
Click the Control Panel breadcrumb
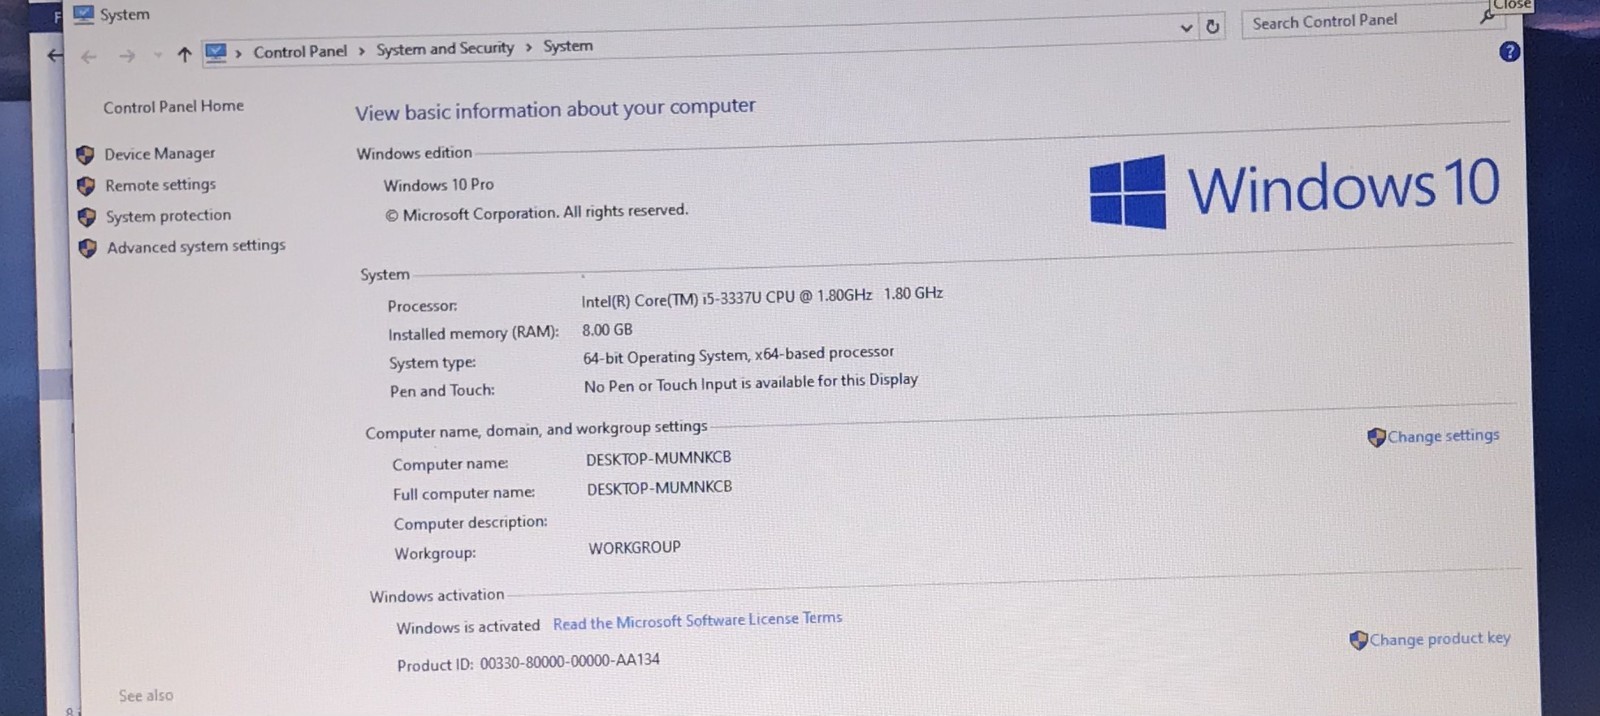point(300,51)
